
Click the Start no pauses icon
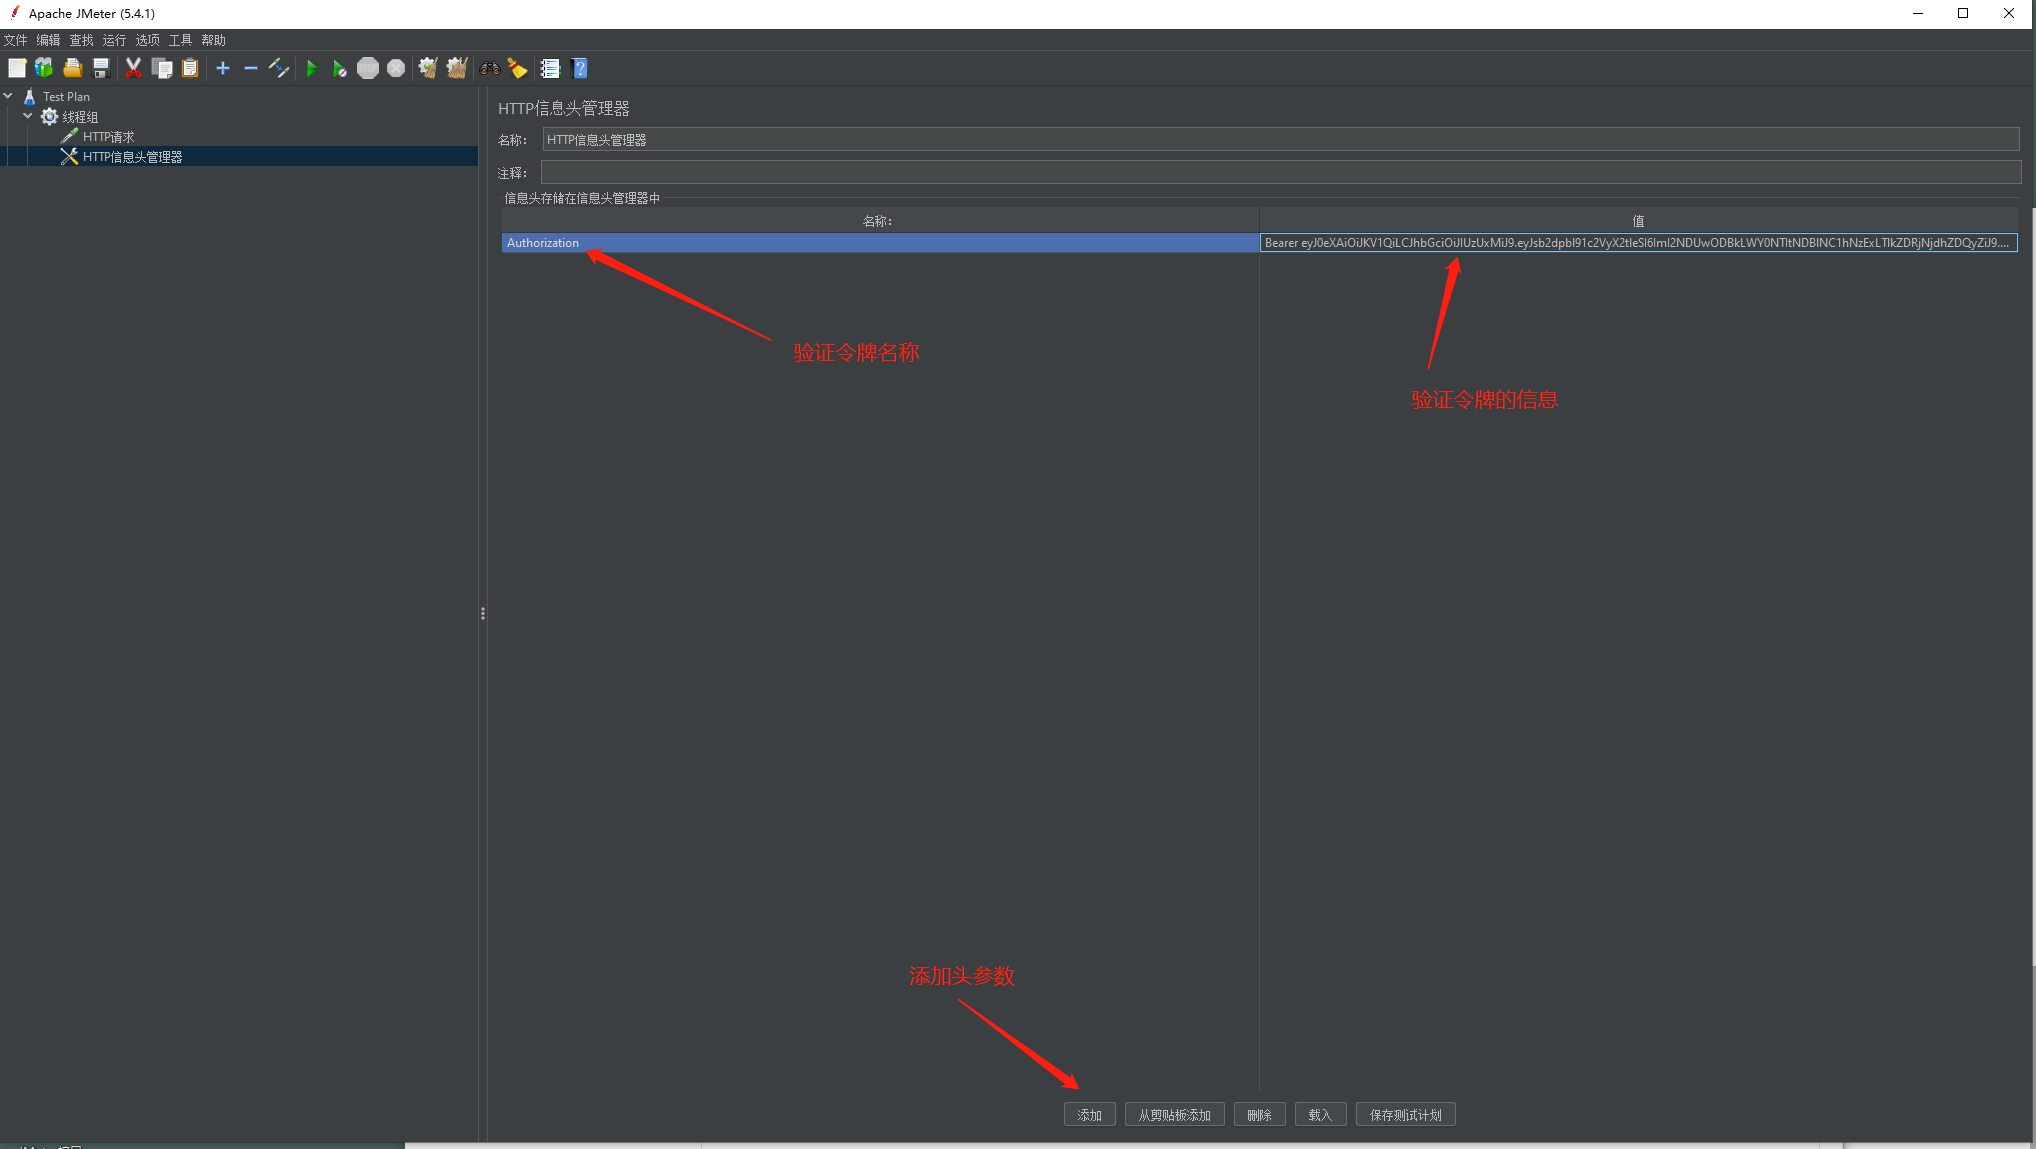340,68
